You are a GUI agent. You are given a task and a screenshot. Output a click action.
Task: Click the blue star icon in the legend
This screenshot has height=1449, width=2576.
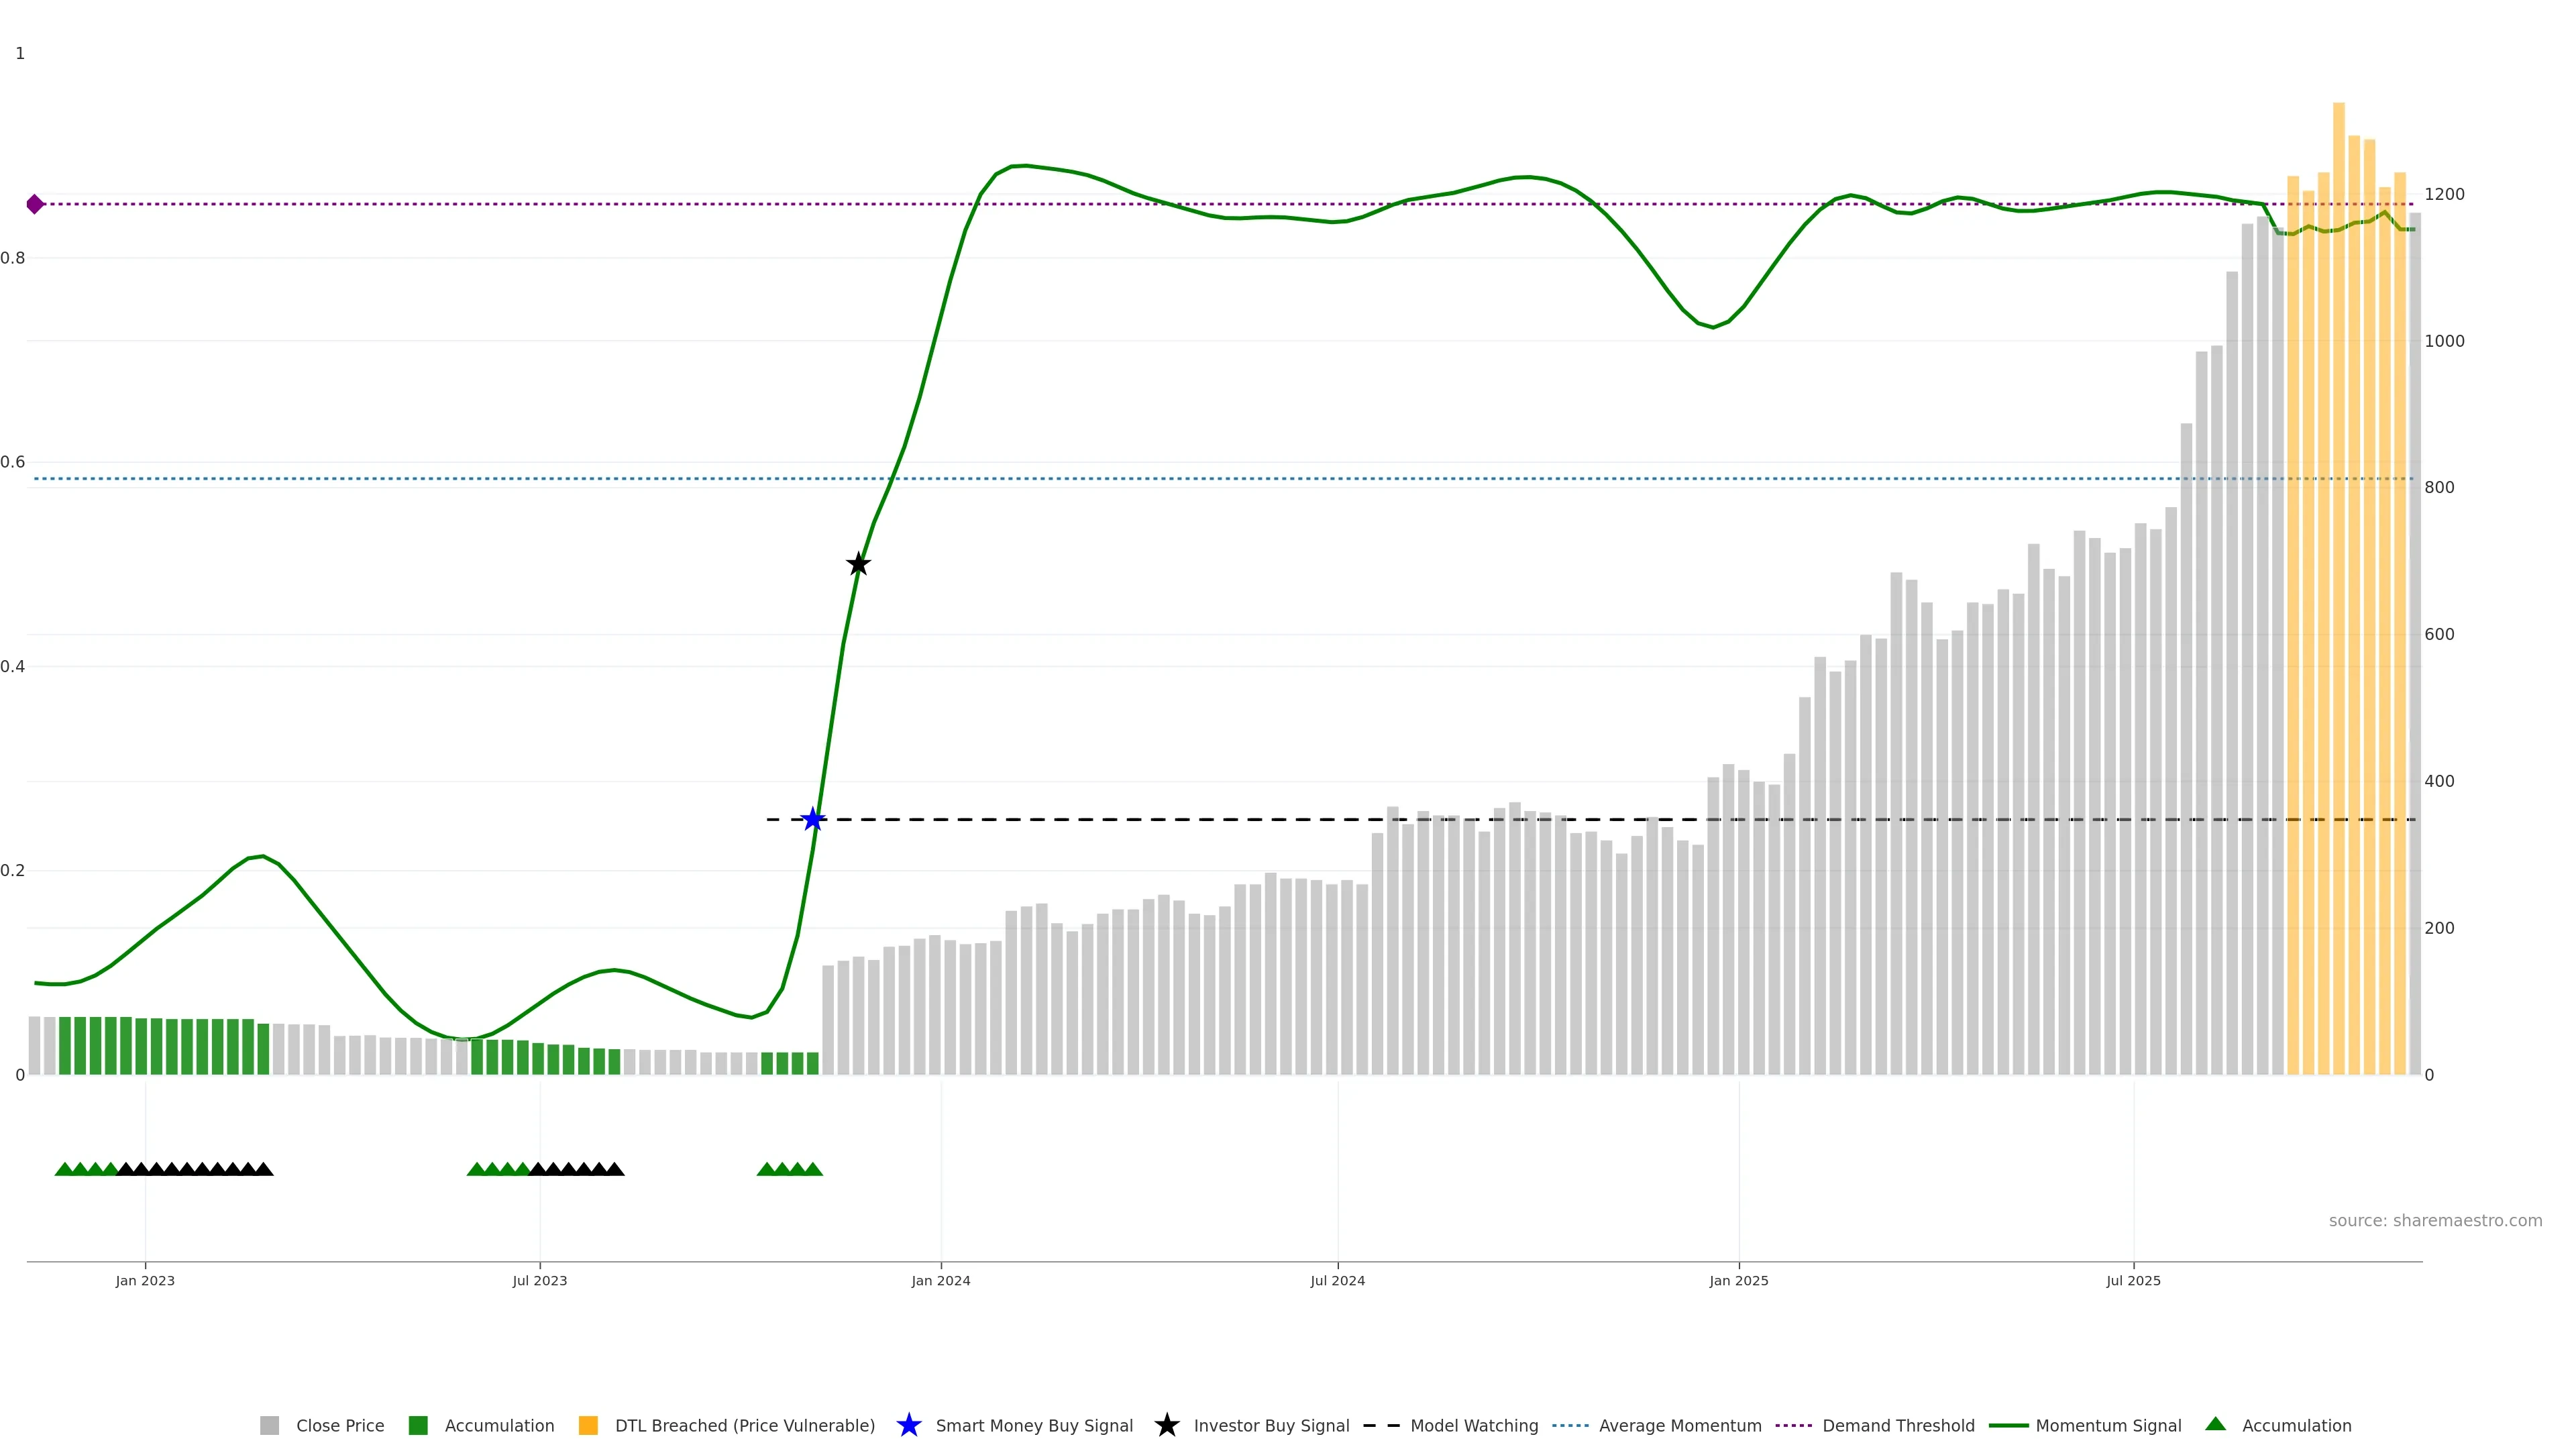pyautogui.click(x=908, y=1426)
